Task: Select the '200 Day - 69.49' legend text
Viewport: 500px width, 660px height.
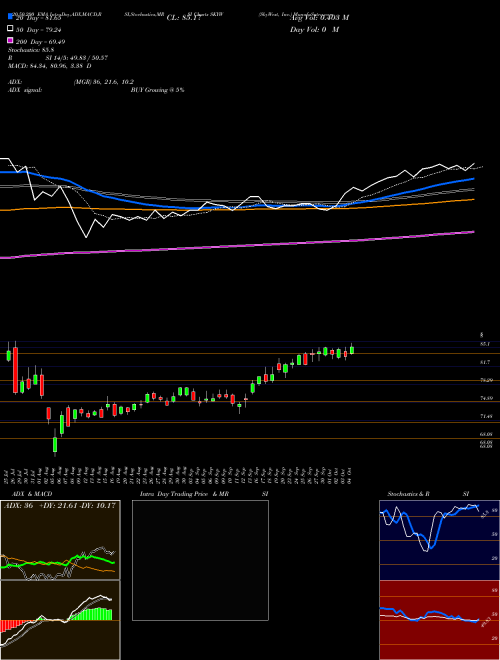Action: (40, 42)
